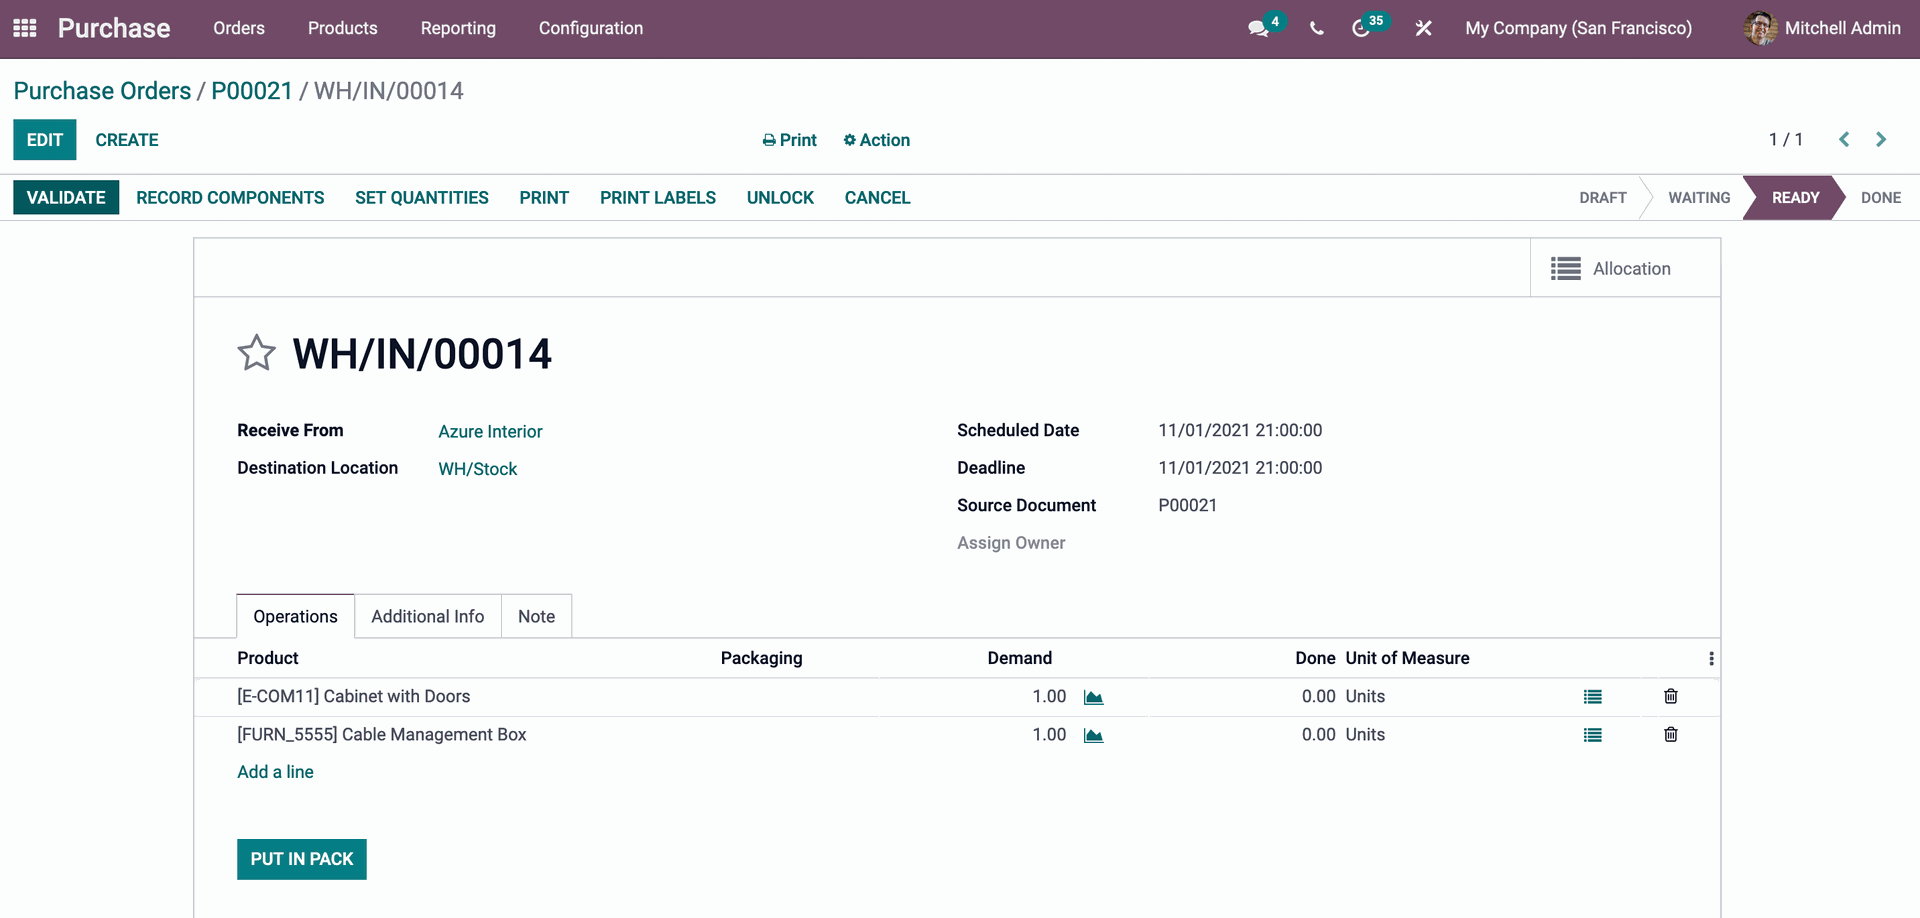Viewport: 1920px width, 918px height.
Task: Click Scheduled Date 11/01/2021 21:00:00 value
Action: (x=1240, y=430)
